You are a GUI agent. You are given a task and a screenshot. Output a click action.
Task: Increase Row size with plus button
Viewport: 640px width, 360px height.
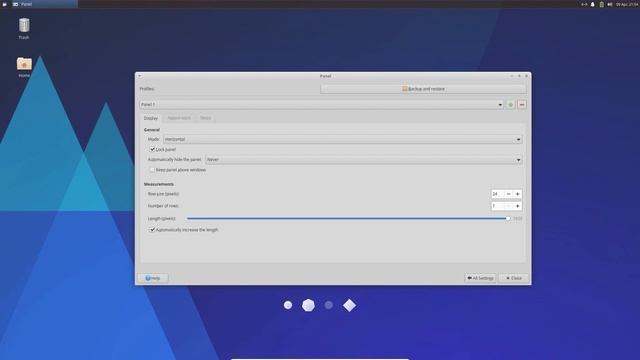[518, 194]
